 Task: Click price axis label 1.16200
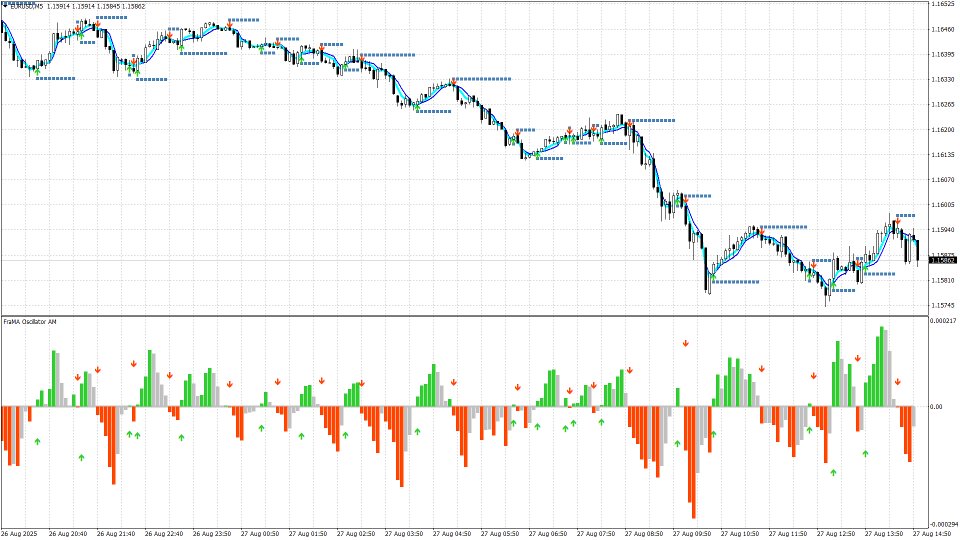tap(943, 129)
